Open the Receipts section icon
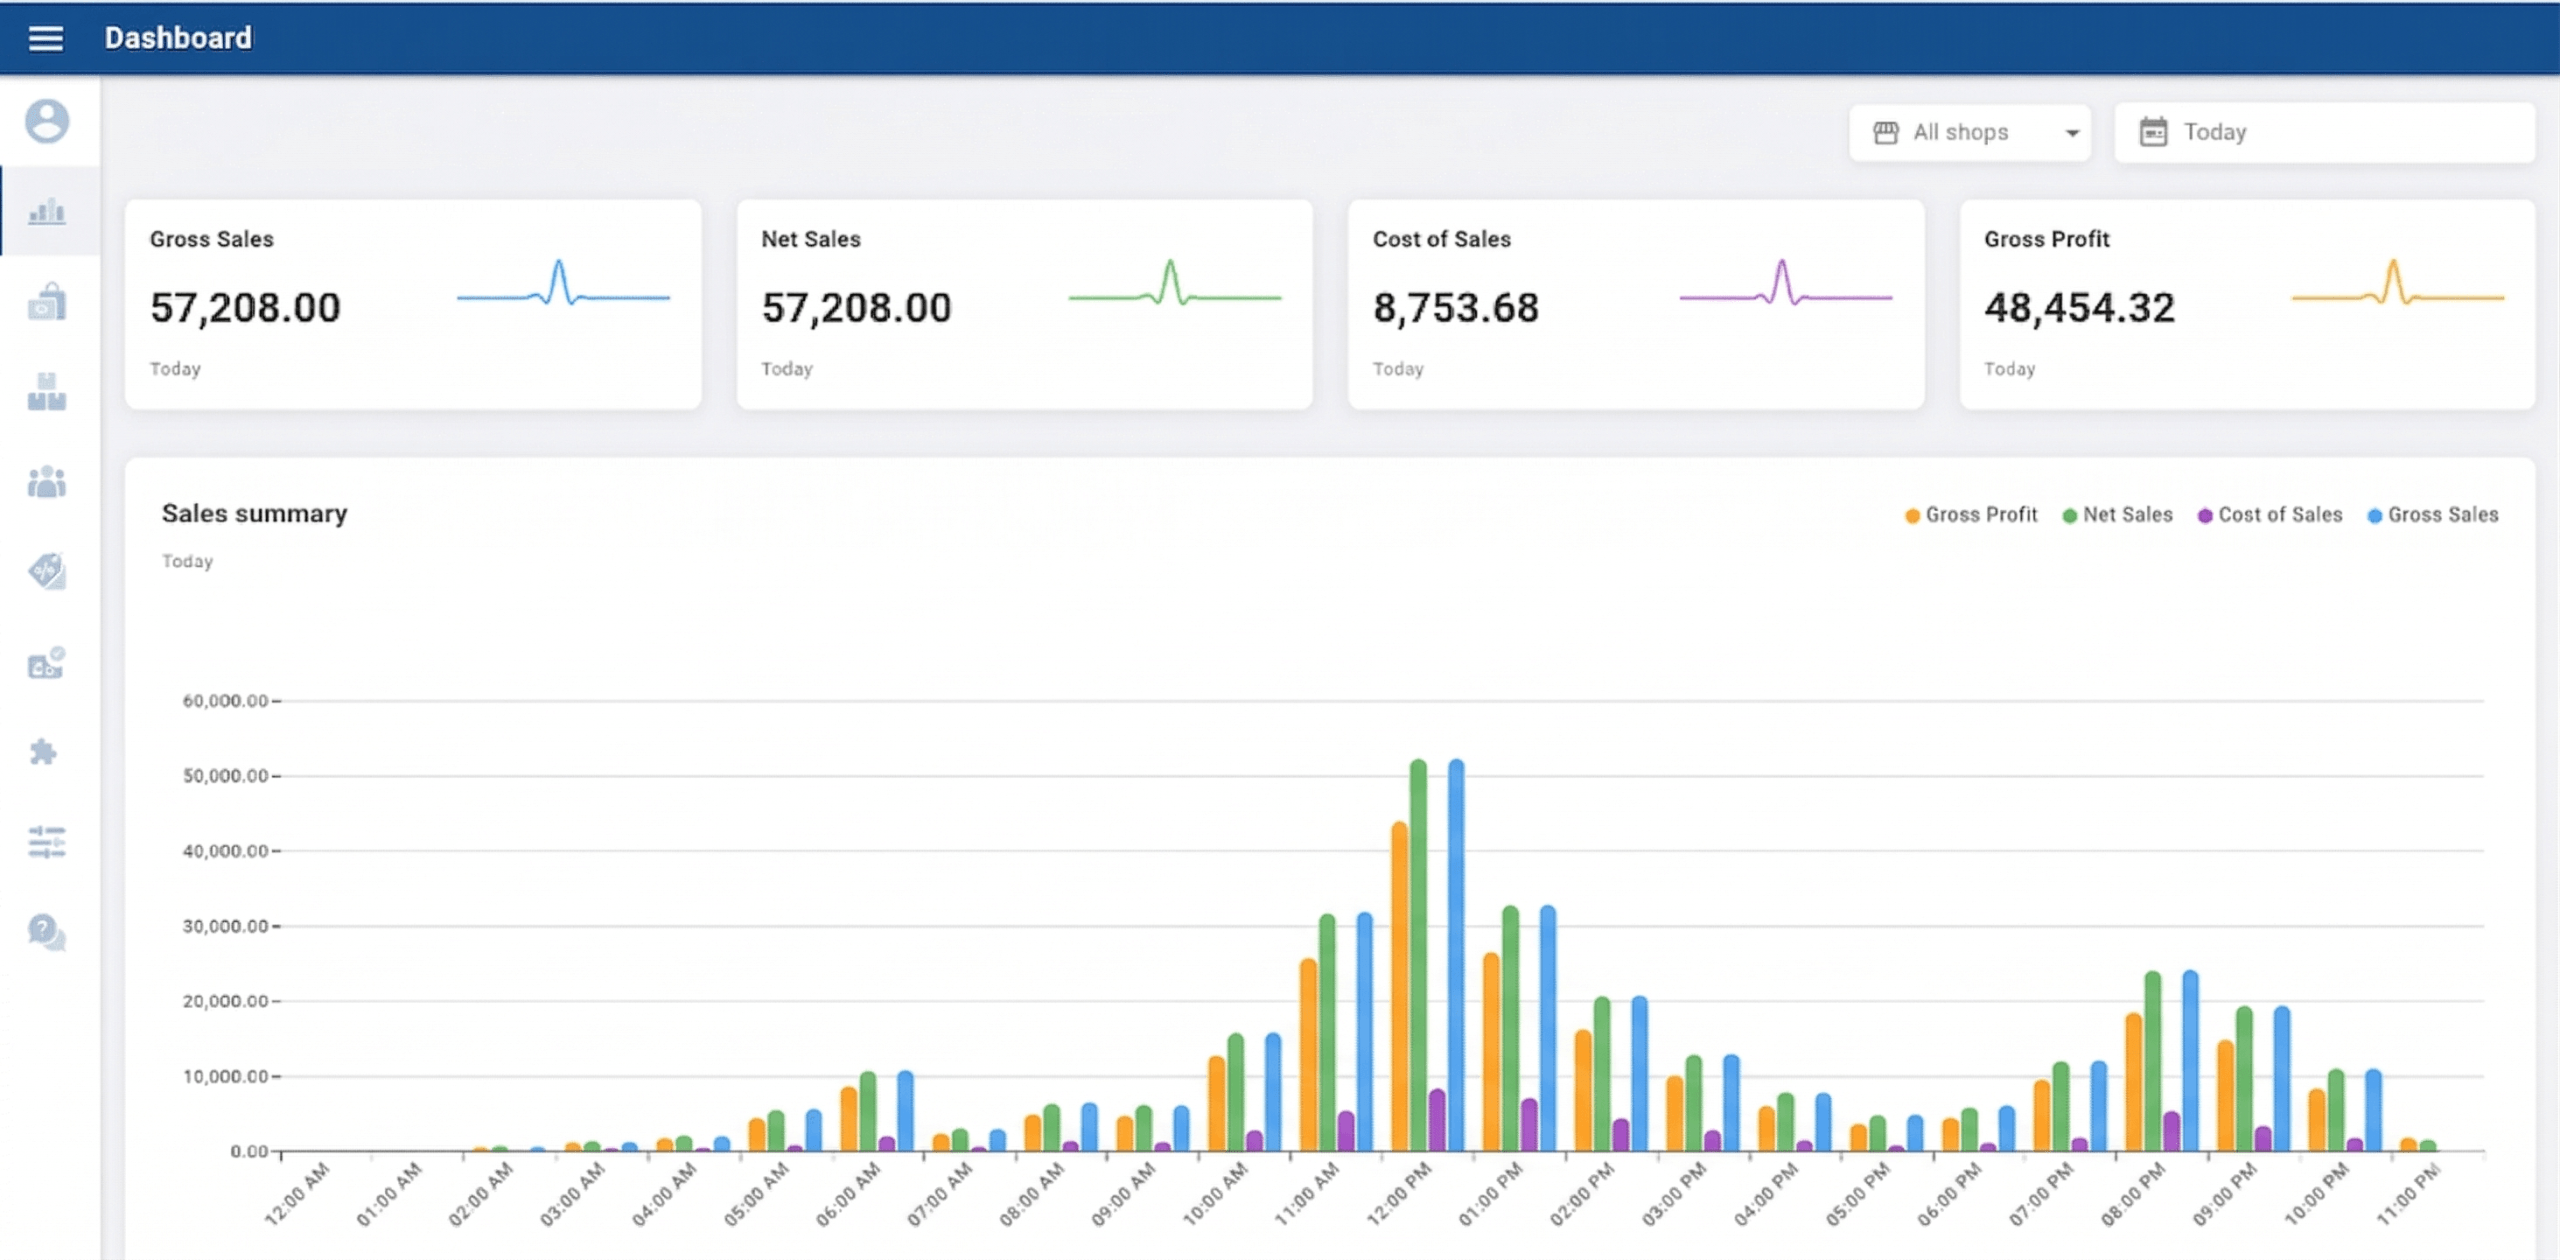 tap(45, 663)
